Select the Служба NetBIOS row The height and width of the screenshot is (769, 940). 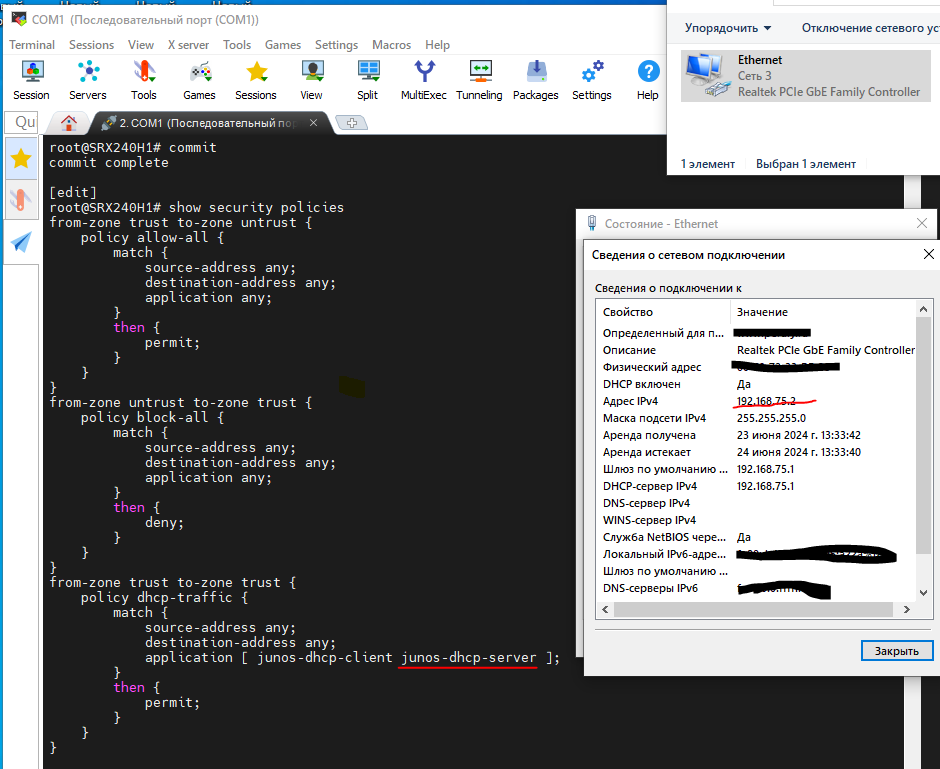(x=757, y=537)
